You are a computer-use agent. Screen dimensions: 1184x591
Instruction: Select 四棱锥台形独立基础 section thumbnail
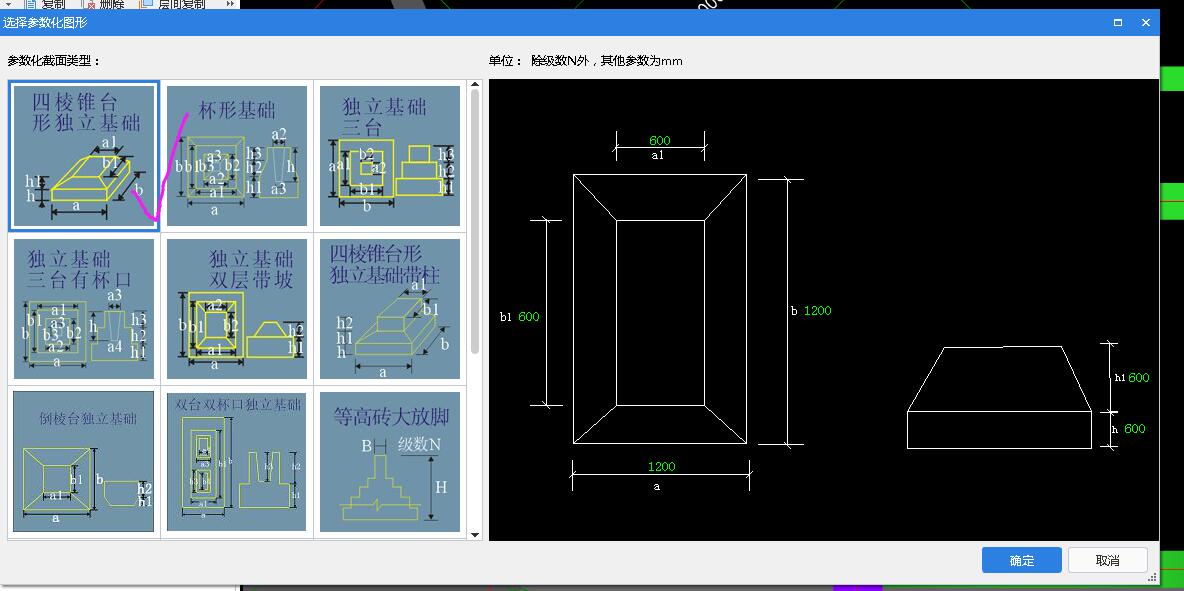click(x=84, y=156)
